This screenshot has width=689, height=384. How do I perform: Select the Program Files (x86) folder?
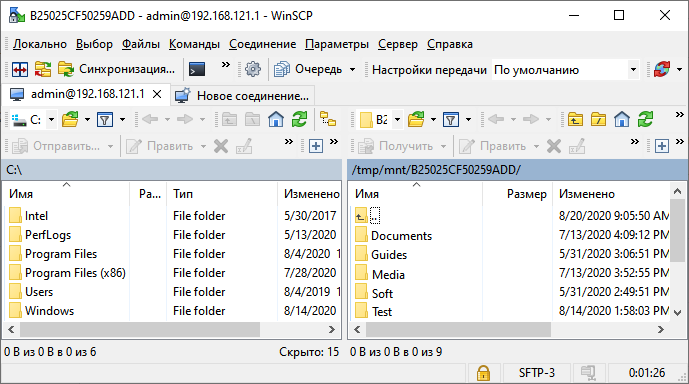75,273
